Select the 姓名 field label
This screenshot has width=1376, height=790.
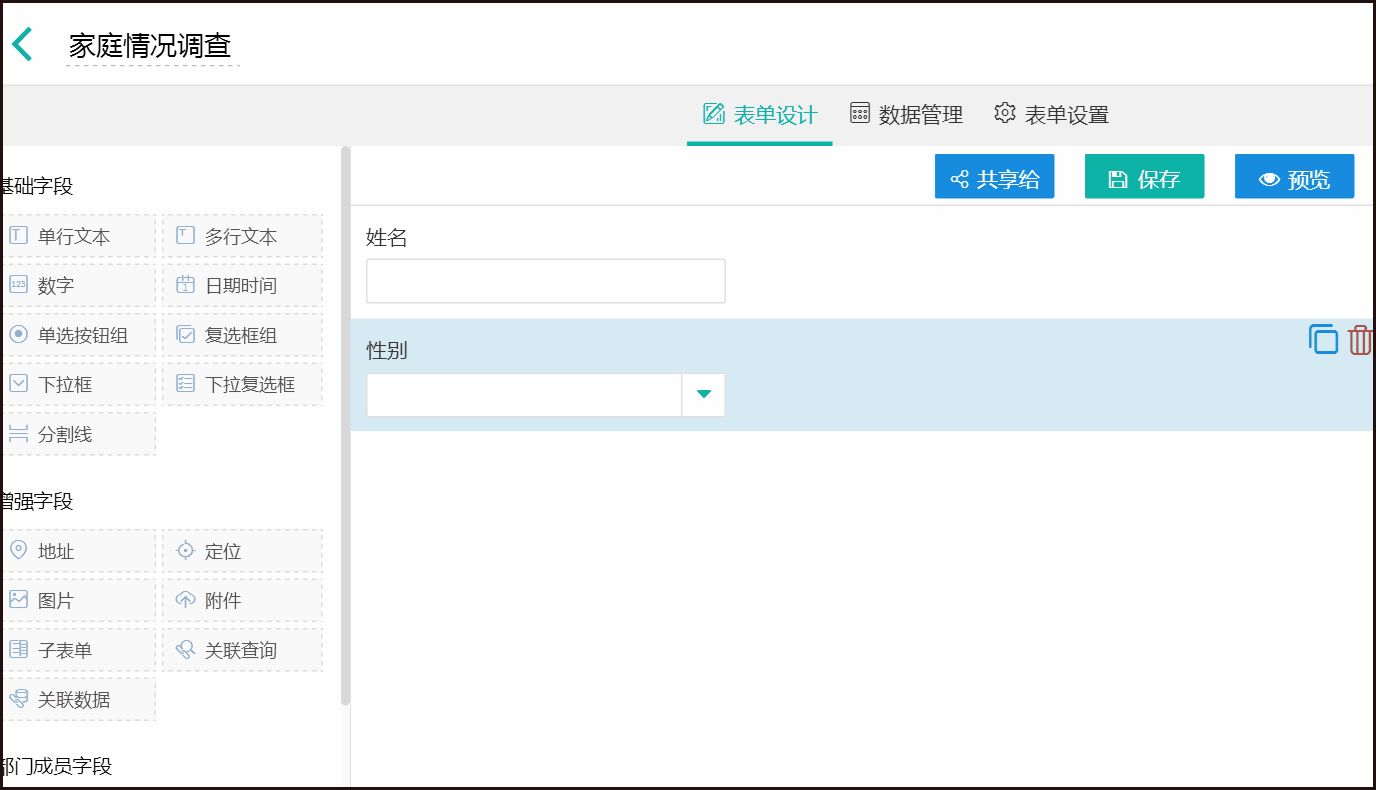click(x=387, y=238)
